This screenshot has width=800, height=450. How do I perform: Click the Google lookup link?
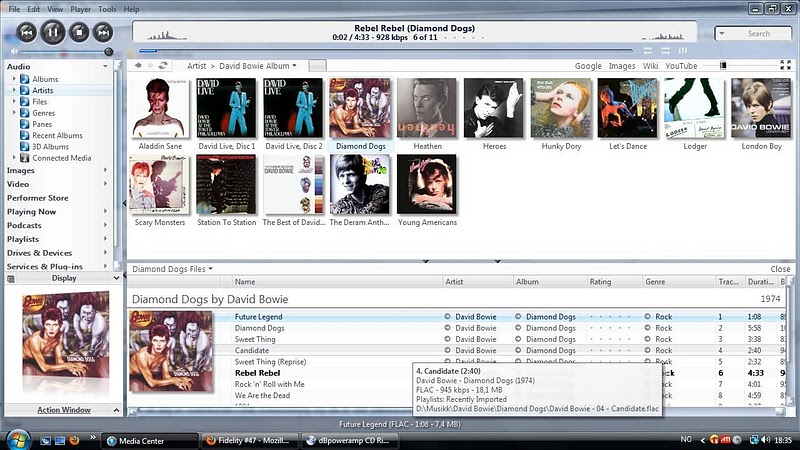(588, 66)
